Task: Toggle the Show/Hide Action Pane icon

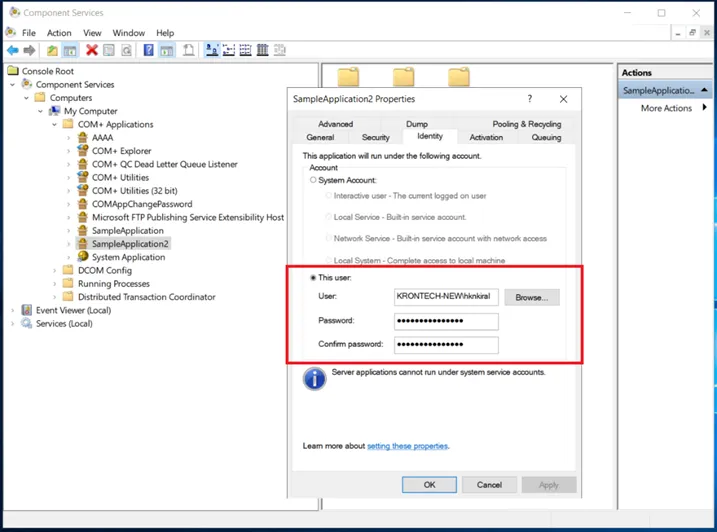Action: click(166, 50)
